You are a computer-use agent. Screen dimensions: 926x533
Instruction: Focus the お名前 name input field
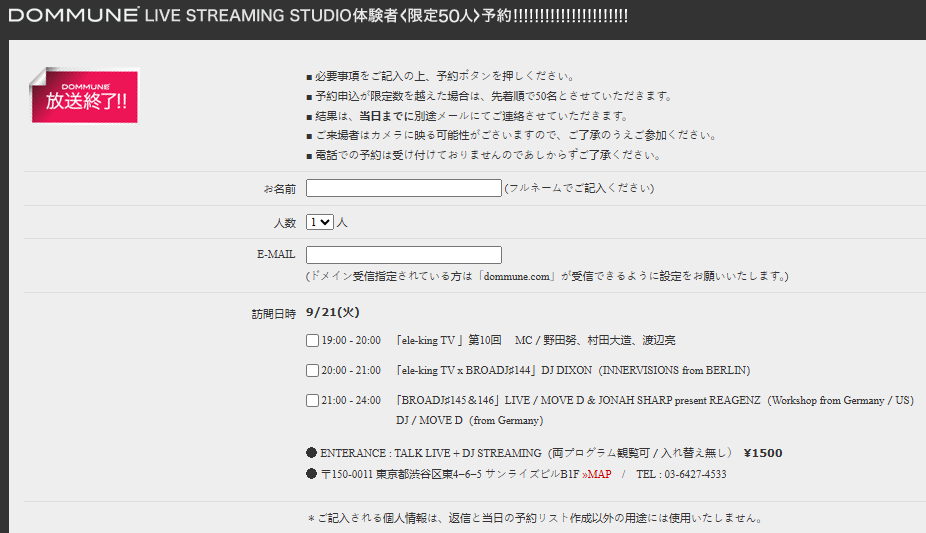point(403,188)
